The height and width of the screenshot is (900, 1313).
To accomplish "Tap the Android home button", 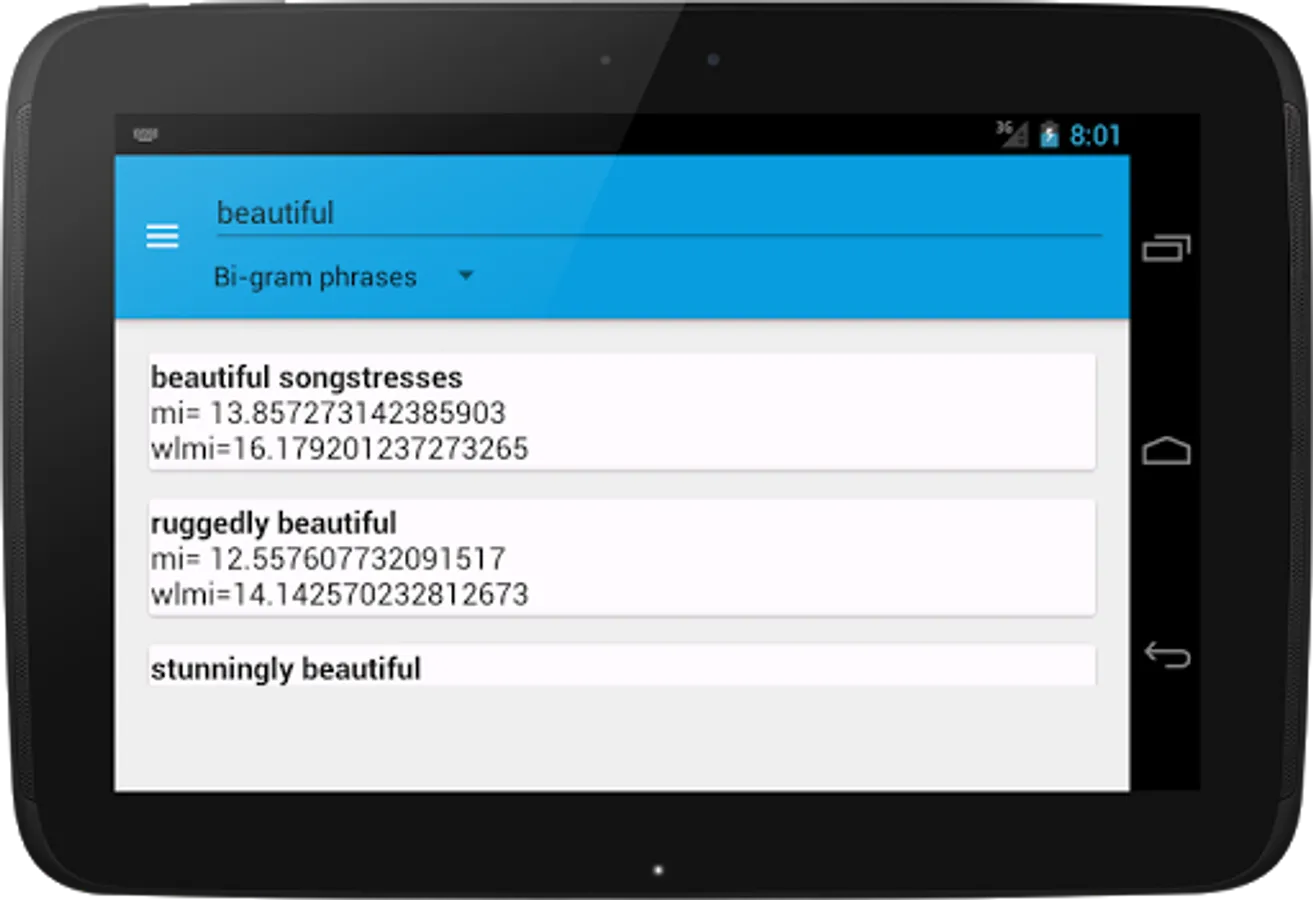I will point(1166,451).
